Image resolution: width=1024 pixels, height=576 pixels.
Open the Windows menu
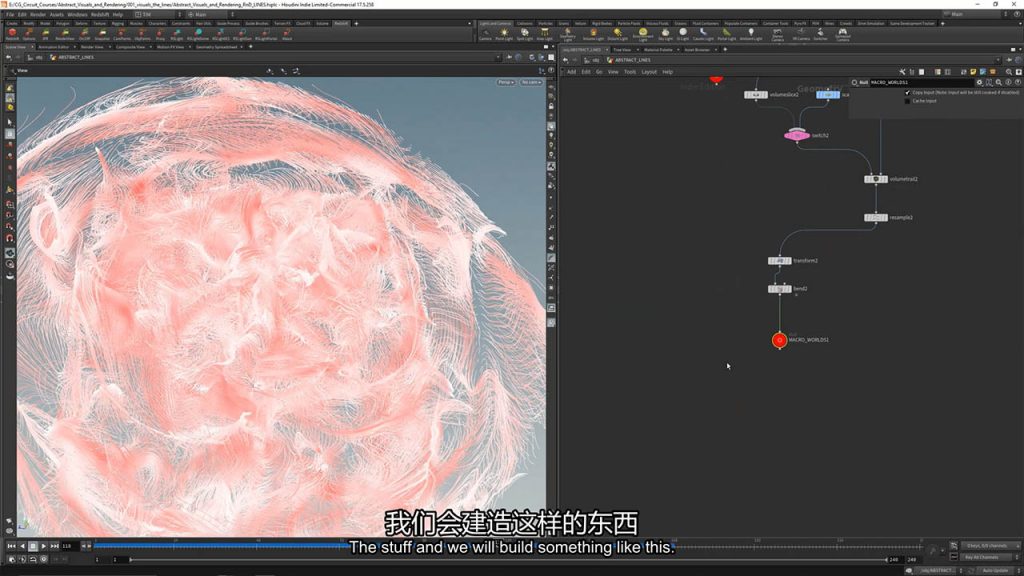point(77,14)
